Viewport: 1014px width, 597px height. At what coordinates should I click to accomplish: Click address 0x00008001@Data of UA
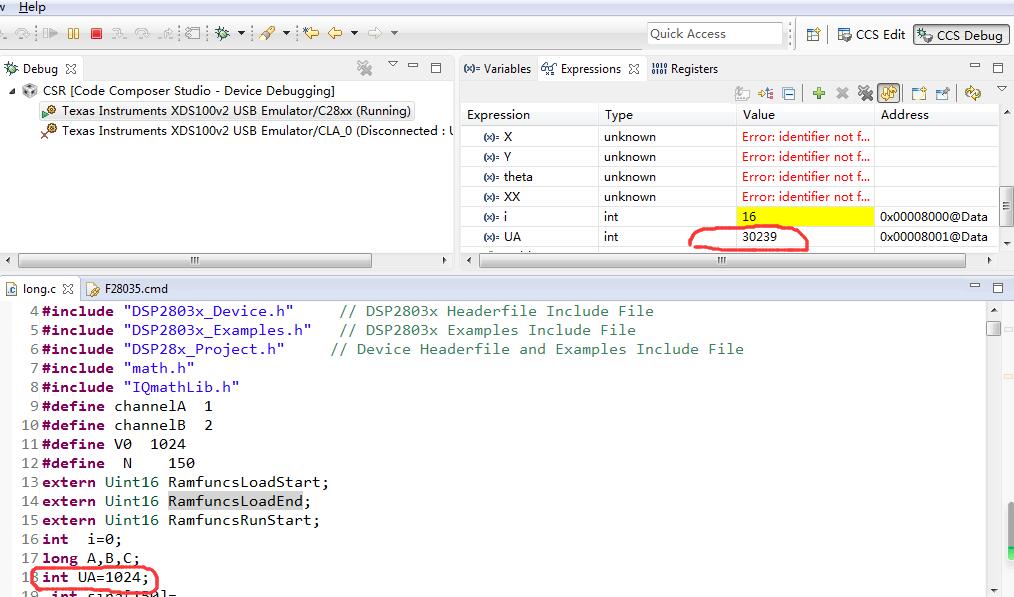[933, 237]
